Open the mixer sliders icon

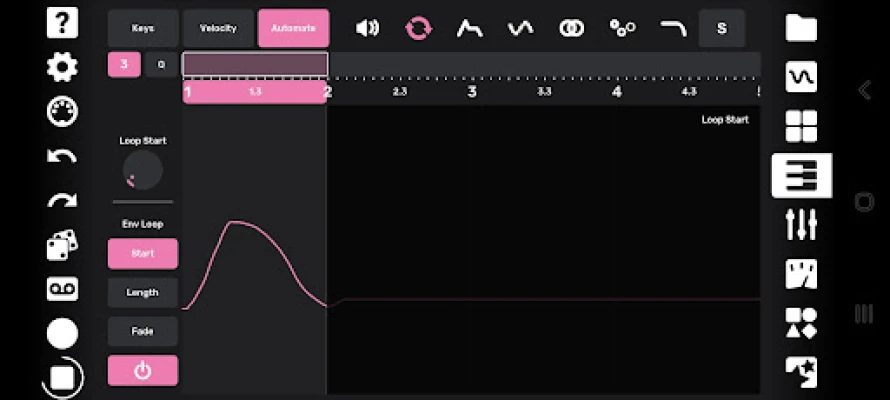click(801, 224)
